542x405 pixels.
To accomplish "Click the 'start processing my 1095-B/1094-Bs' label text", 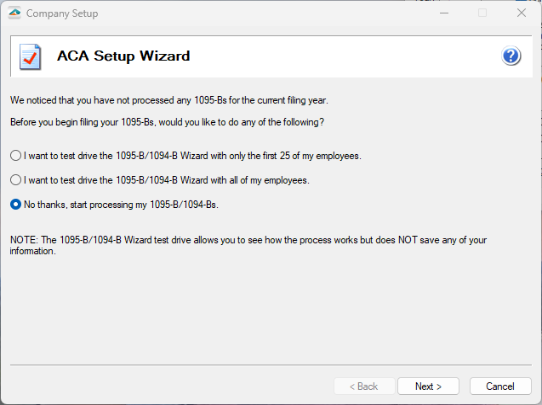I will [x=121, y=205].
